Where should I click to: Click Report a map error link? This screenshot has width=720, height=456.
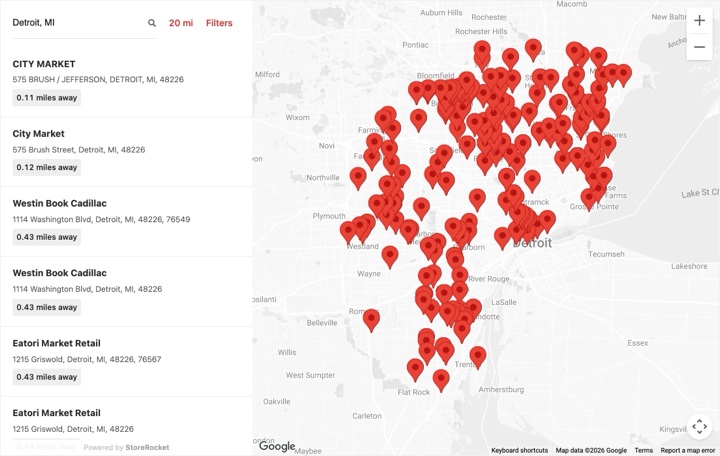point(687,450)
